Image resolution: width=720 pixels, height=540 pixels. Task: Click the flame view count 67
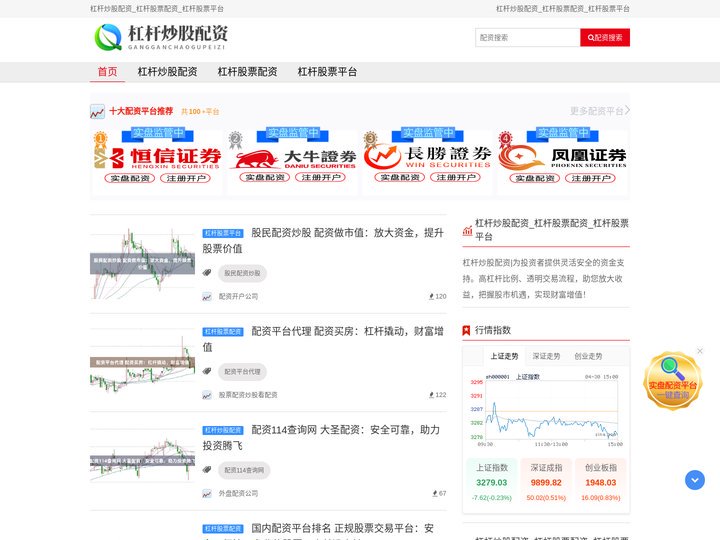pyautogui.click(x=439, y=494)
